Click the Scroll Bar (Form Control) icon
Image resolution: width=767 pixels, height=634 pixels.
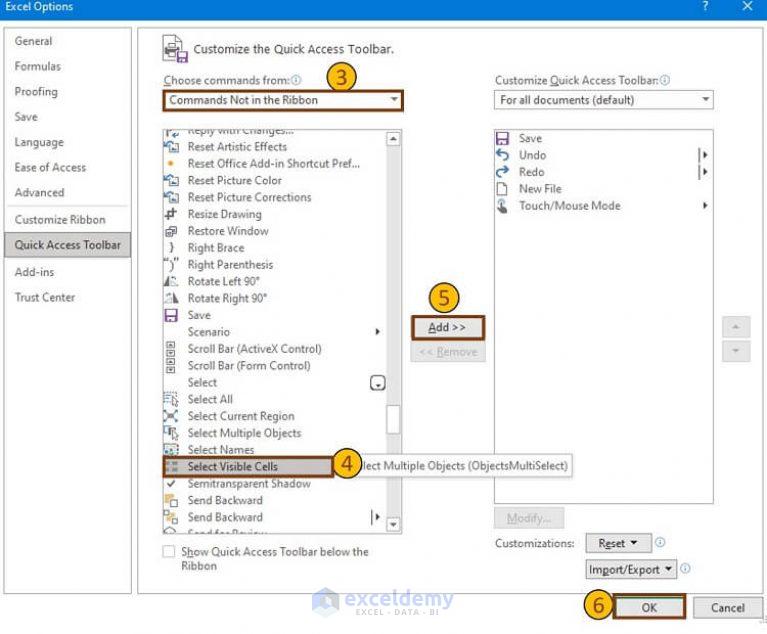[170, 365]
